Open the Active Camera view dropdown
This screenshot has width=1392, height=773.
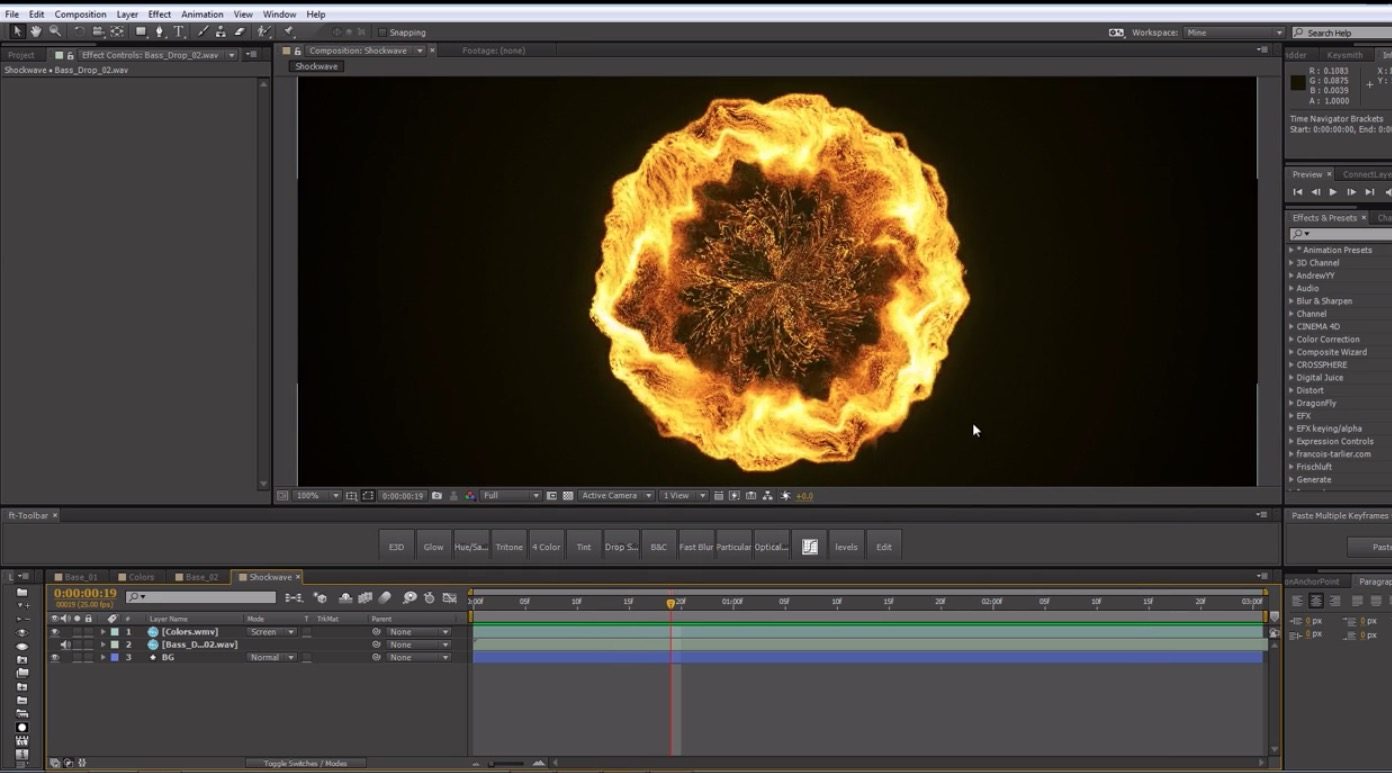tap(617, 496)
